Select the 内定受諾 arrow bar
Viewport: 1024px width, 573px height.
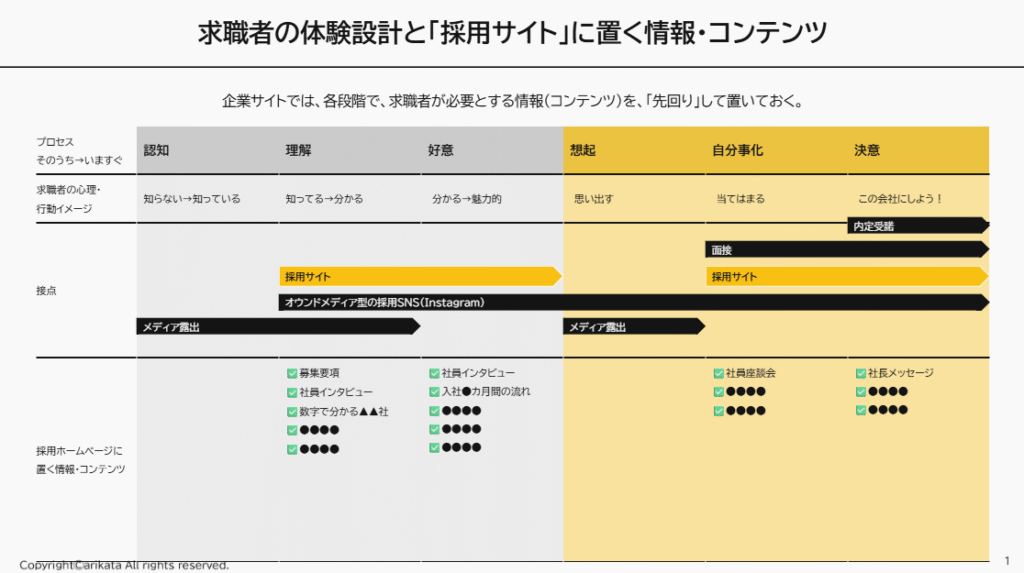917,226
